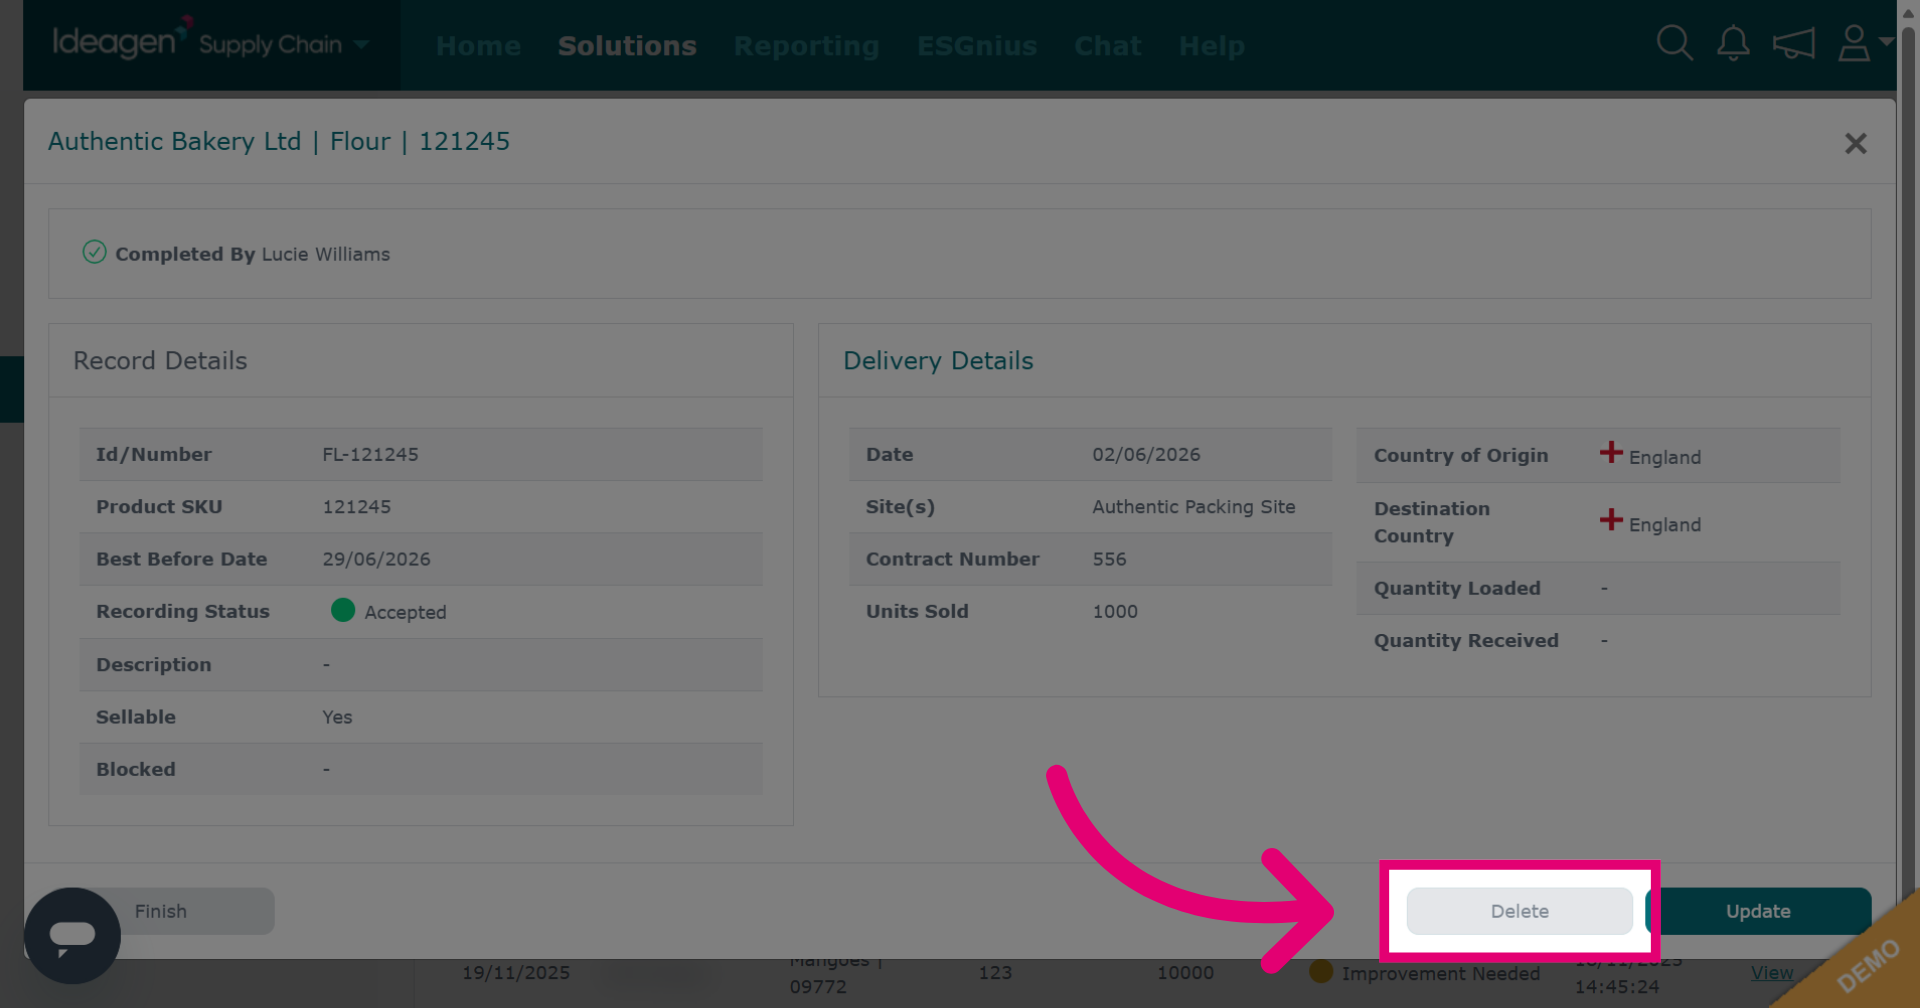Open the Help menu
Viewport: 1920px width, 1008px height.
(x=1212, y=46)
